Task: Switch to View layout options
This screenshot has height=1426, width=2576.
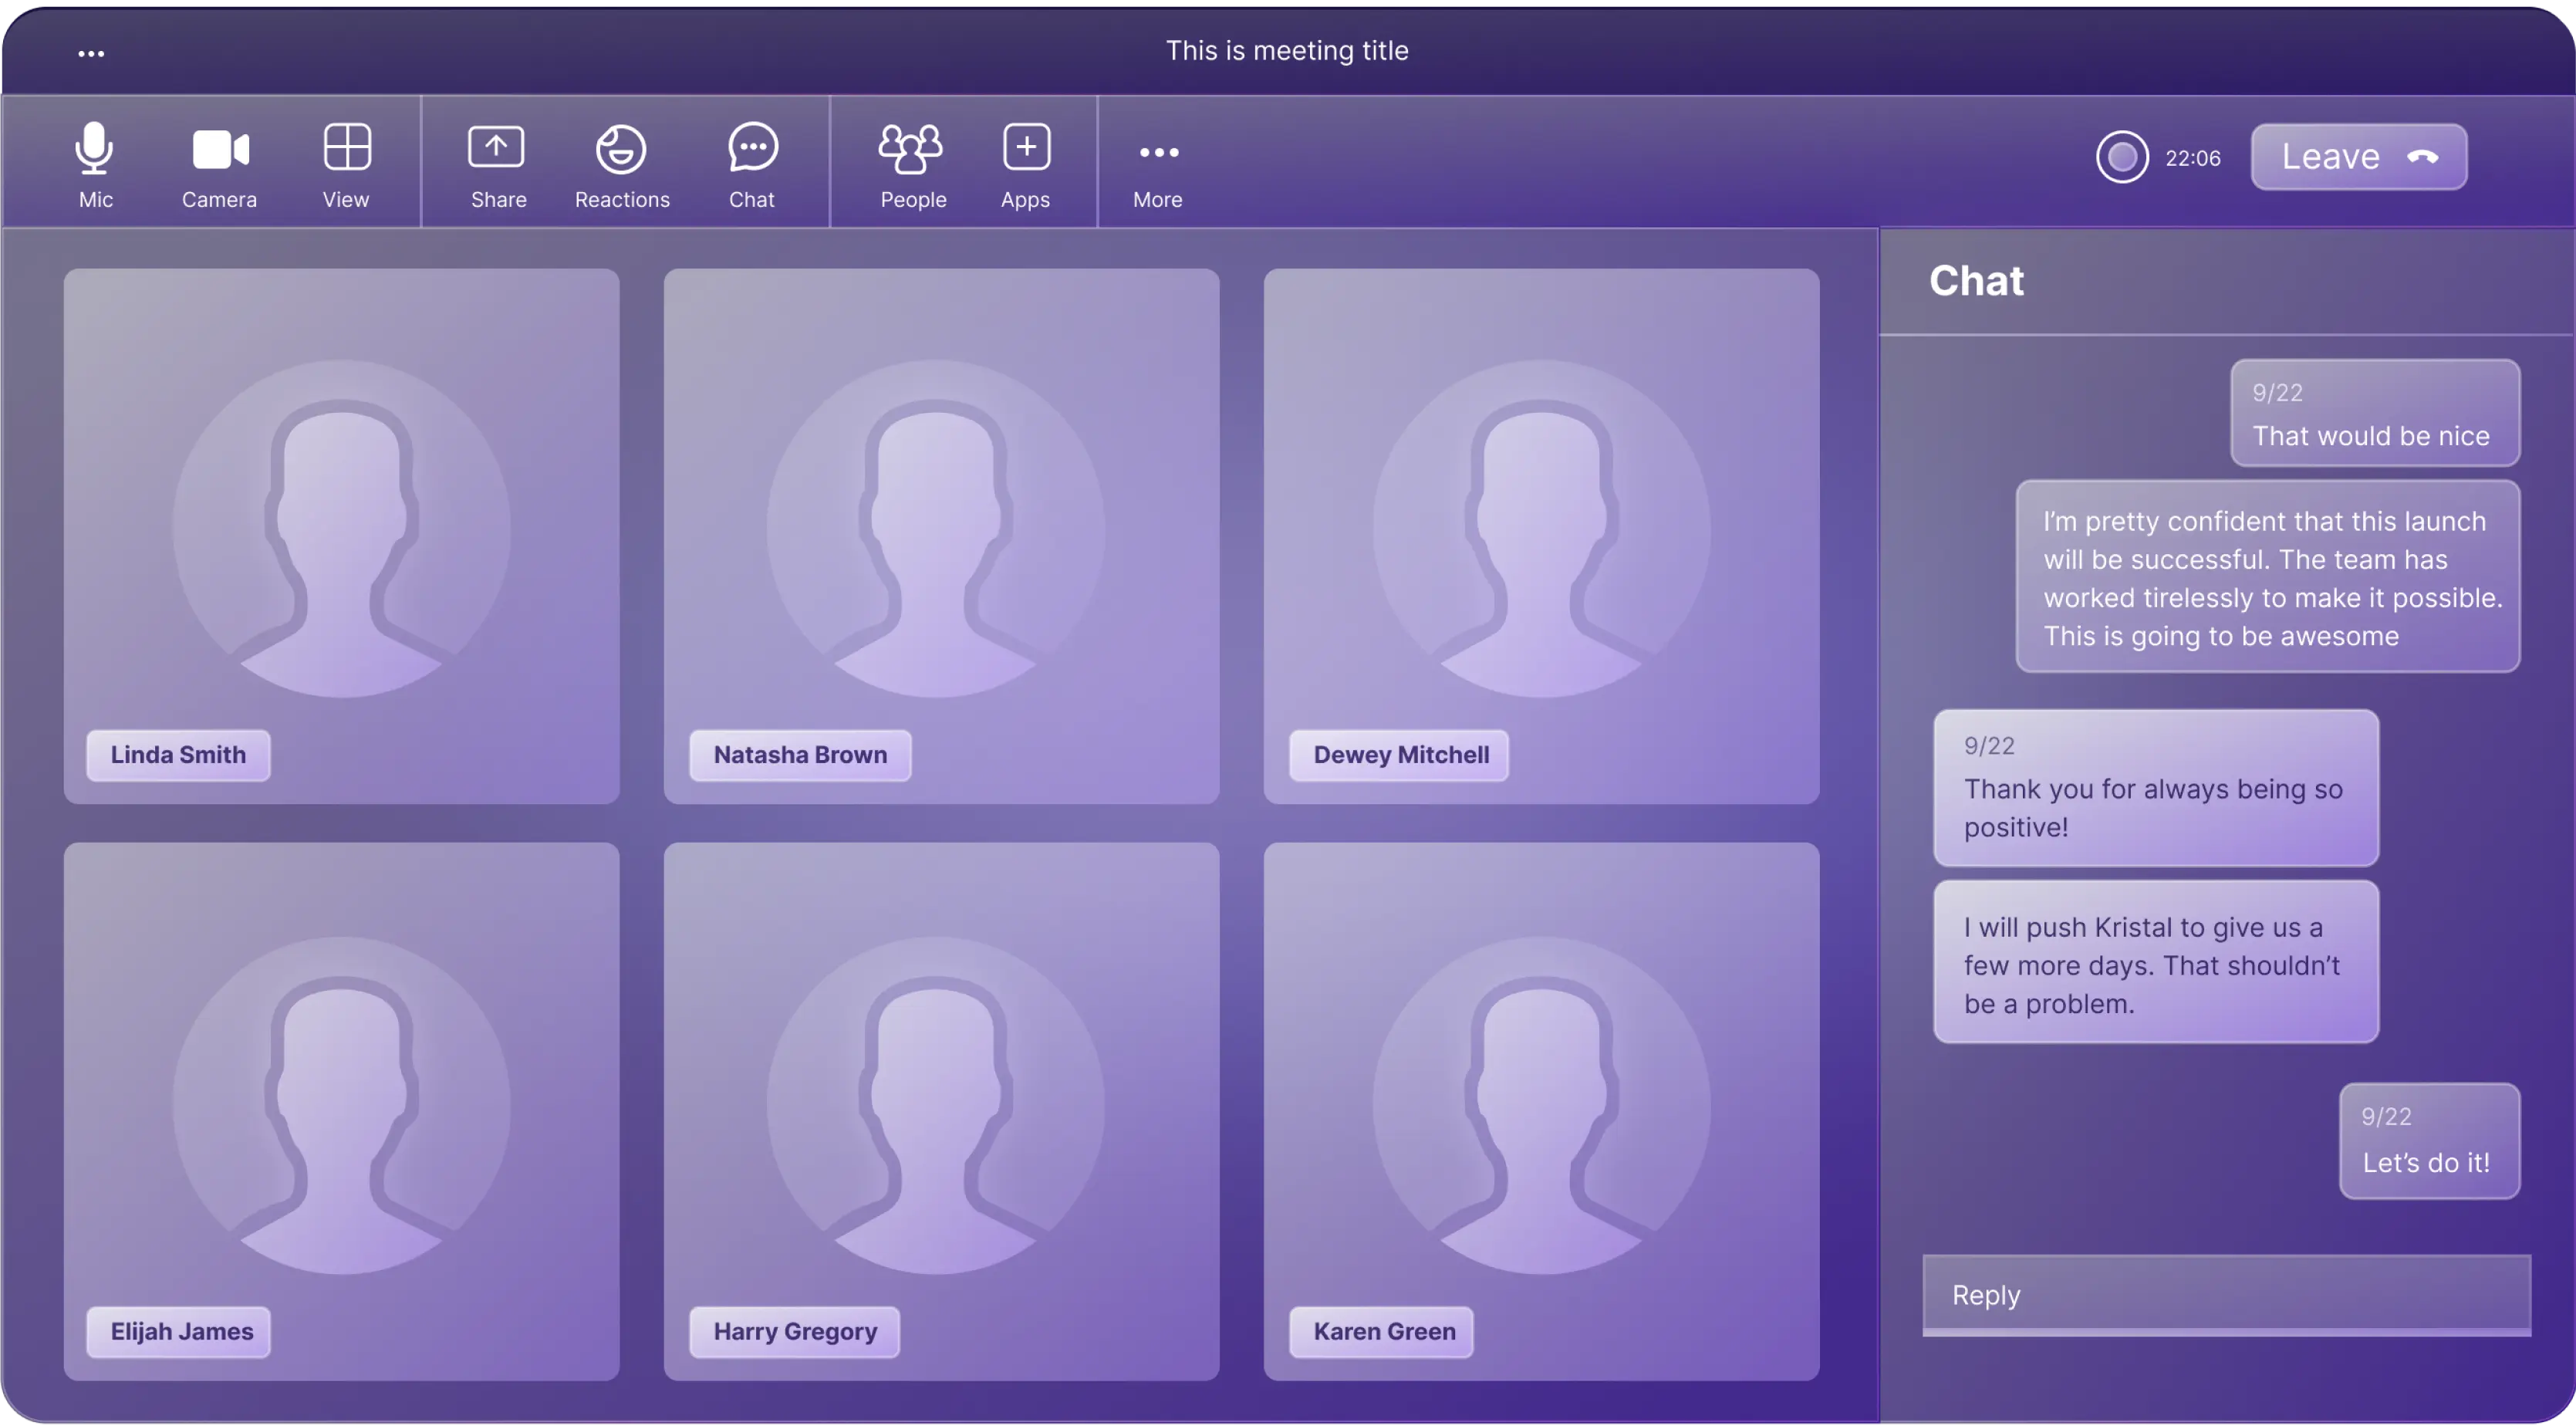Action: click(346, 160)
